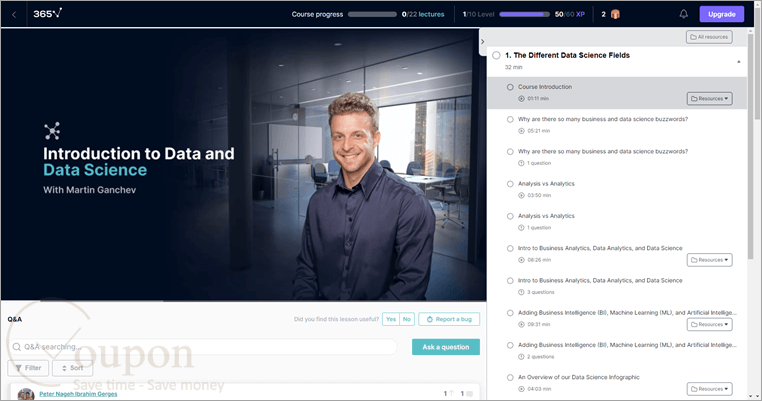762x401 pixels.
Task: Open the notifications bell
Action: pyautogui.click(x=683, y=14)
